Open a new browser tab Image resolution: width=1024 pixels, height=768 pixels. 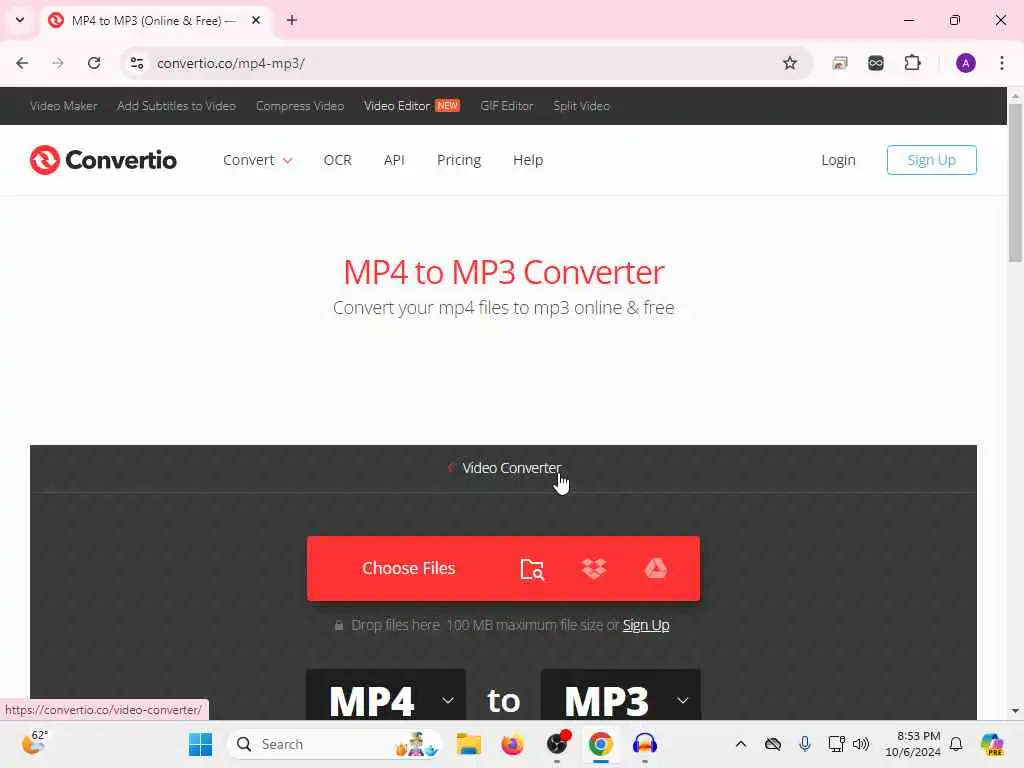point(292,20)
